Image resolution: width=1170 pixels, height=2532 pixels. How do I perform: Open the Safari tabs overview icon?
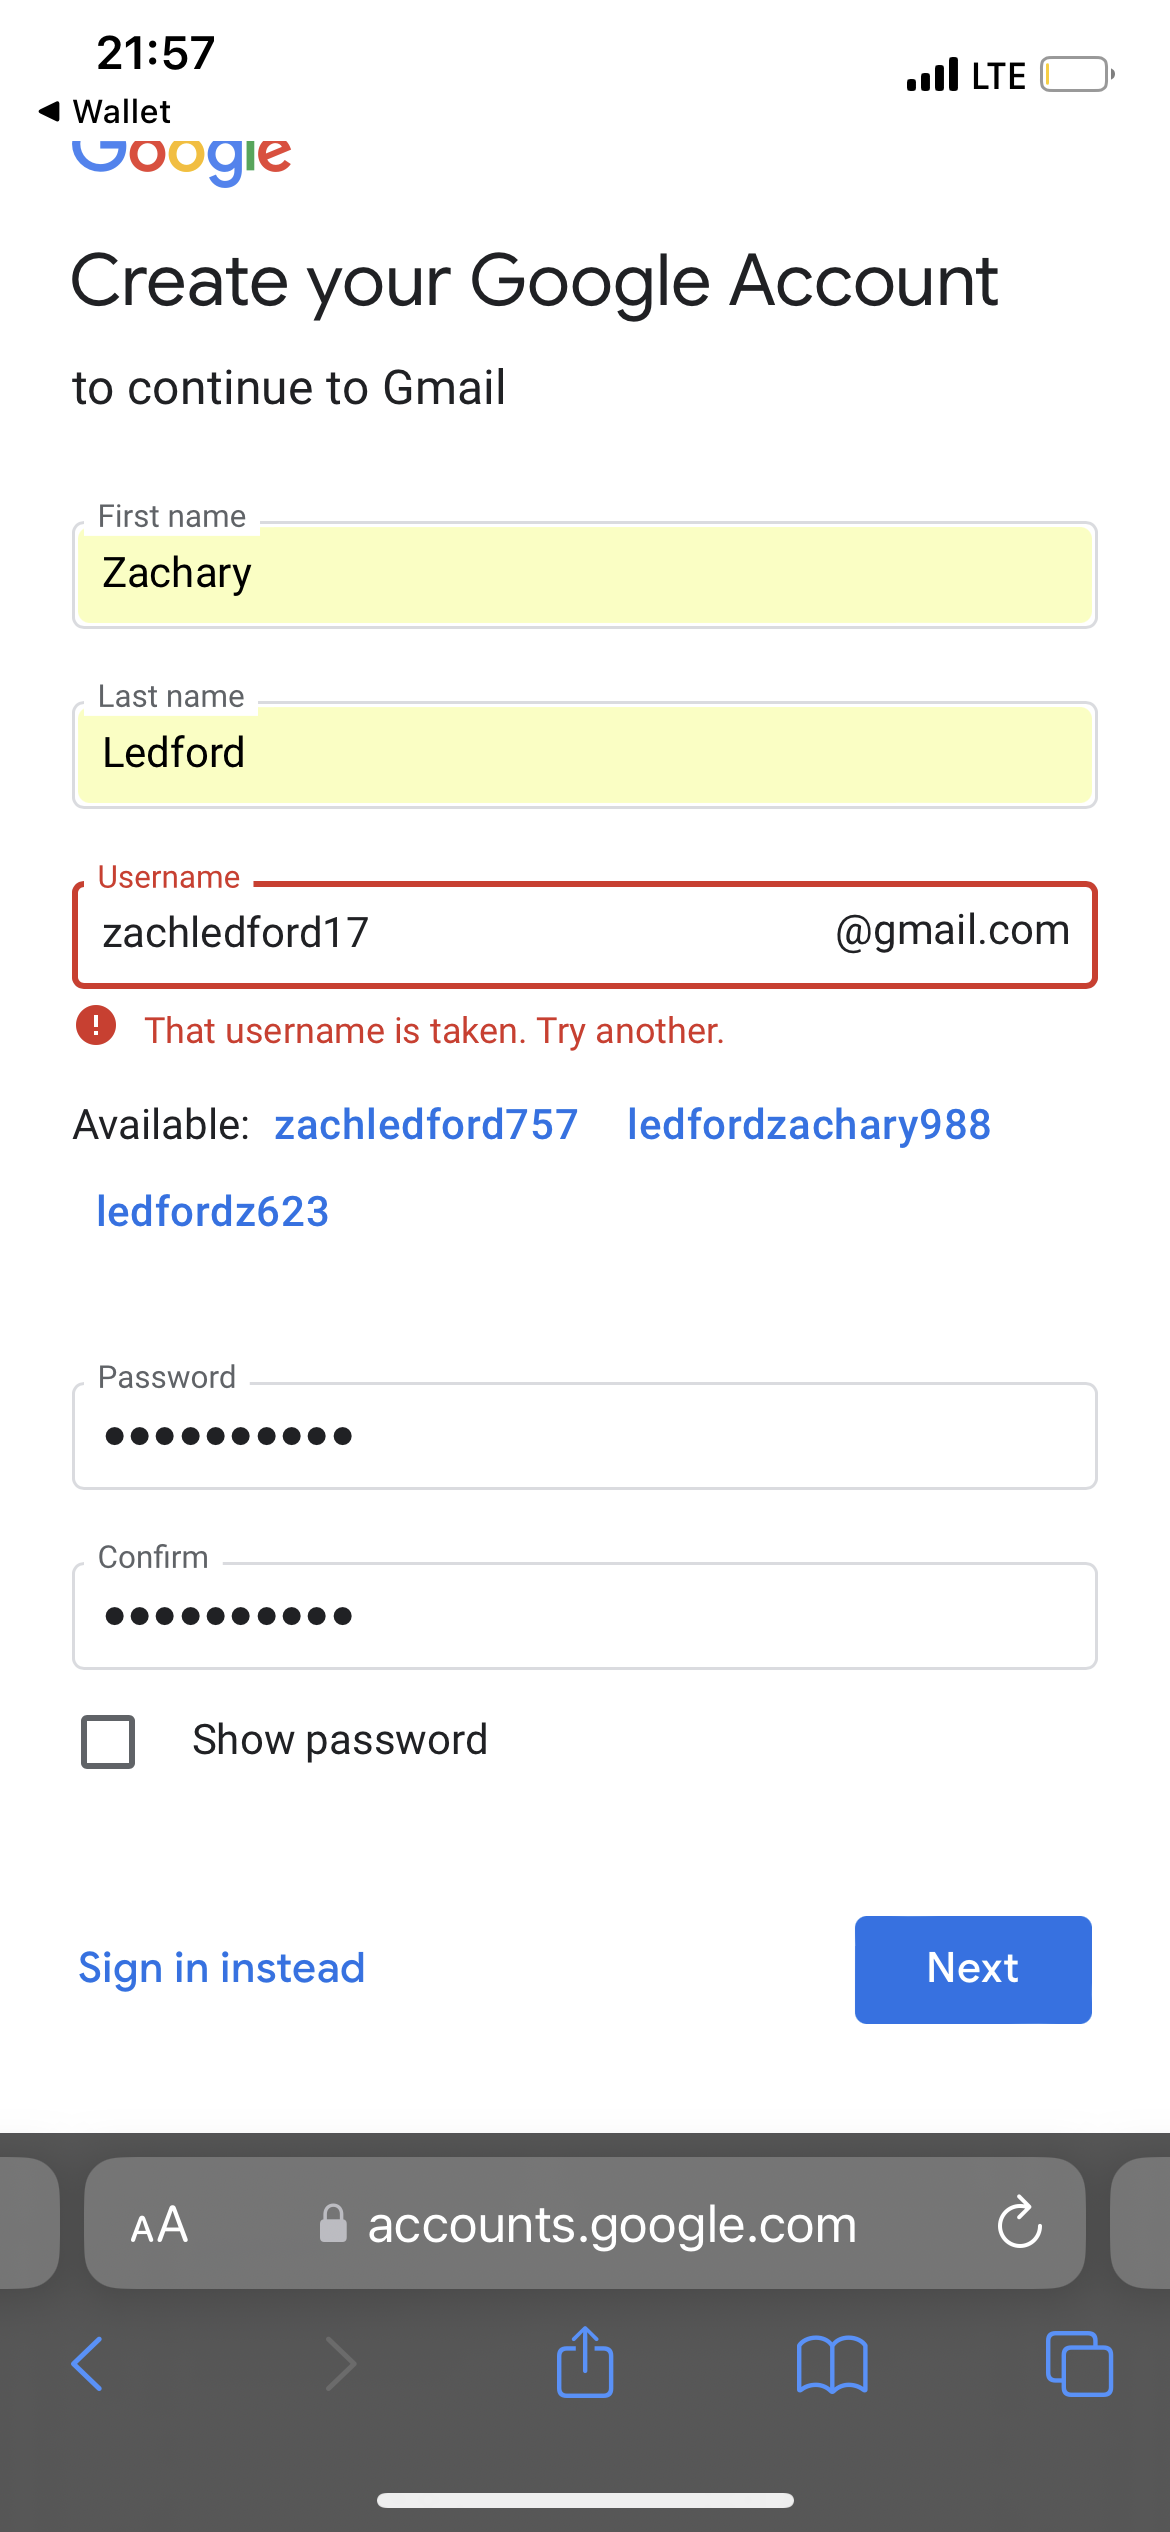tap(1079, 2364)
